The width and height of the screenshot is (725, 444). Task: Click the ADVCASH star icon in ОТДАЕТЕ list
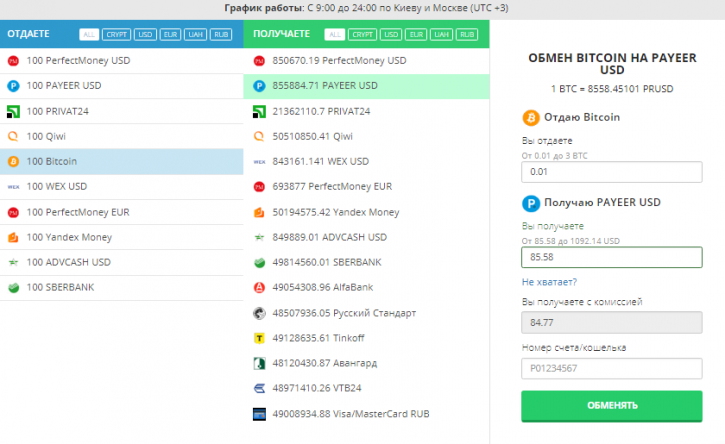pos(13,262)
